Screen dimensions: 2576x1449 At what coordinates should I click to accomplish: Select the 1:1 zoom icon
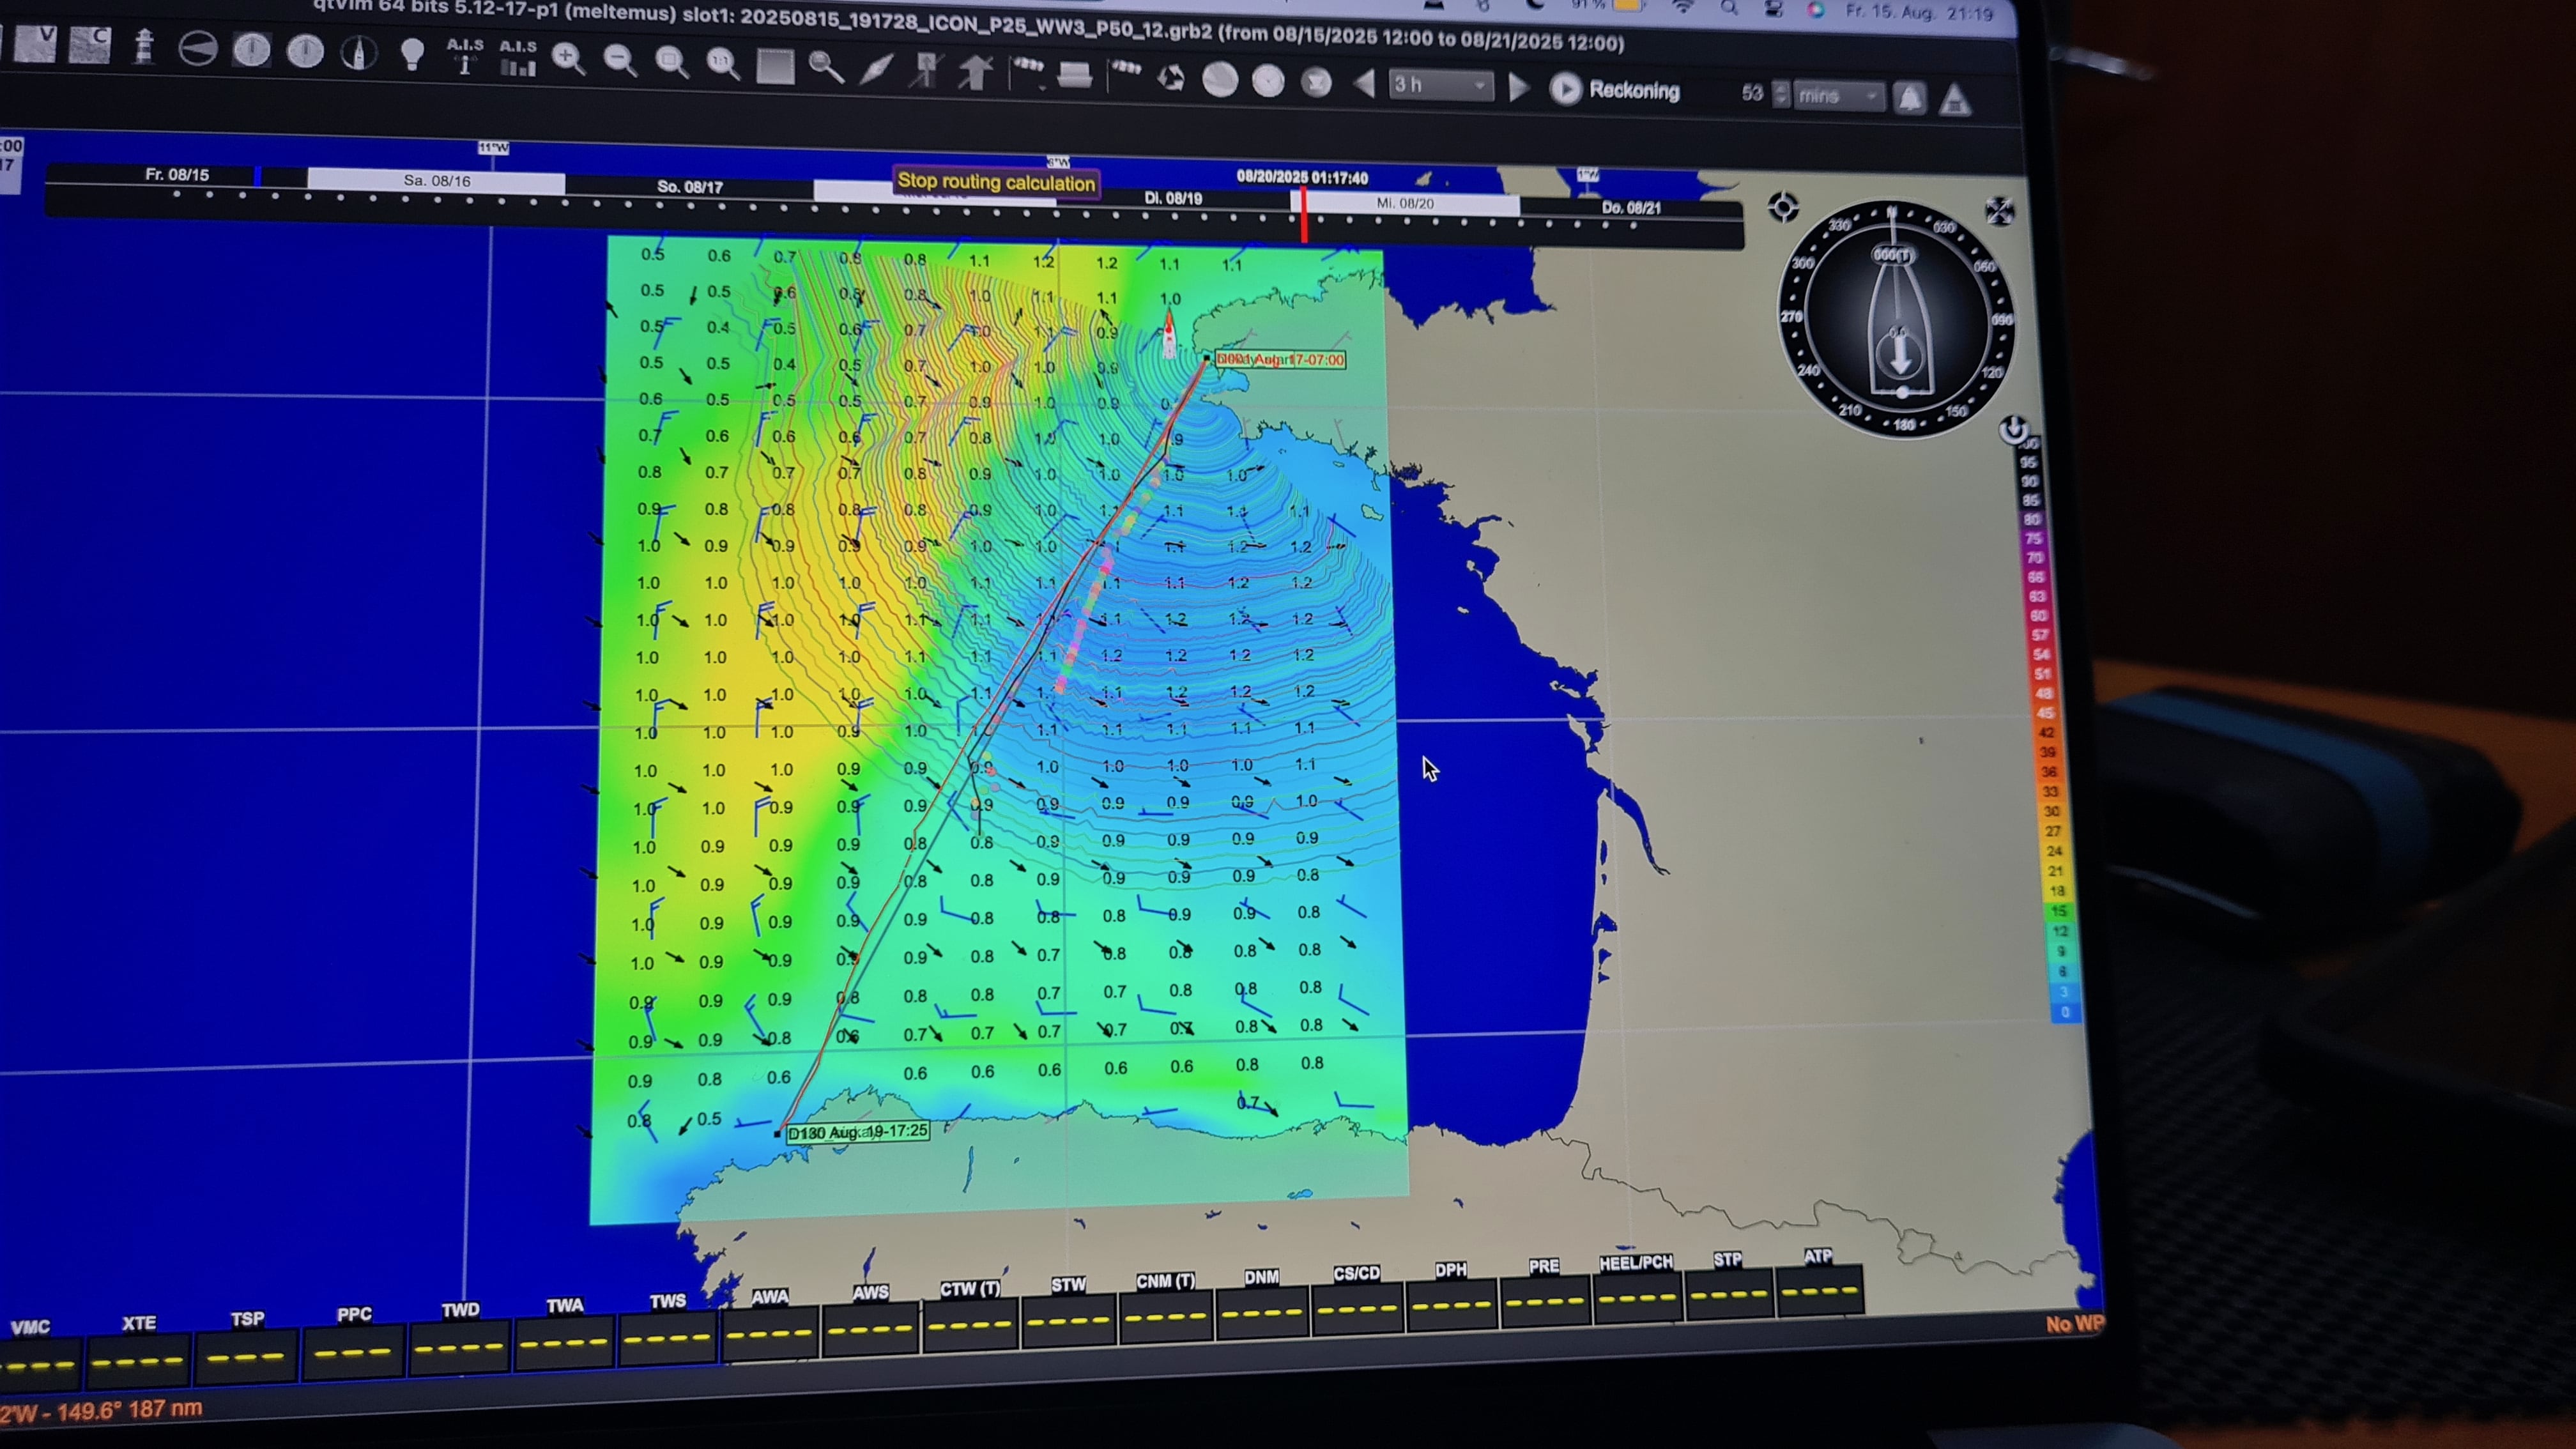tap(722, 64)
